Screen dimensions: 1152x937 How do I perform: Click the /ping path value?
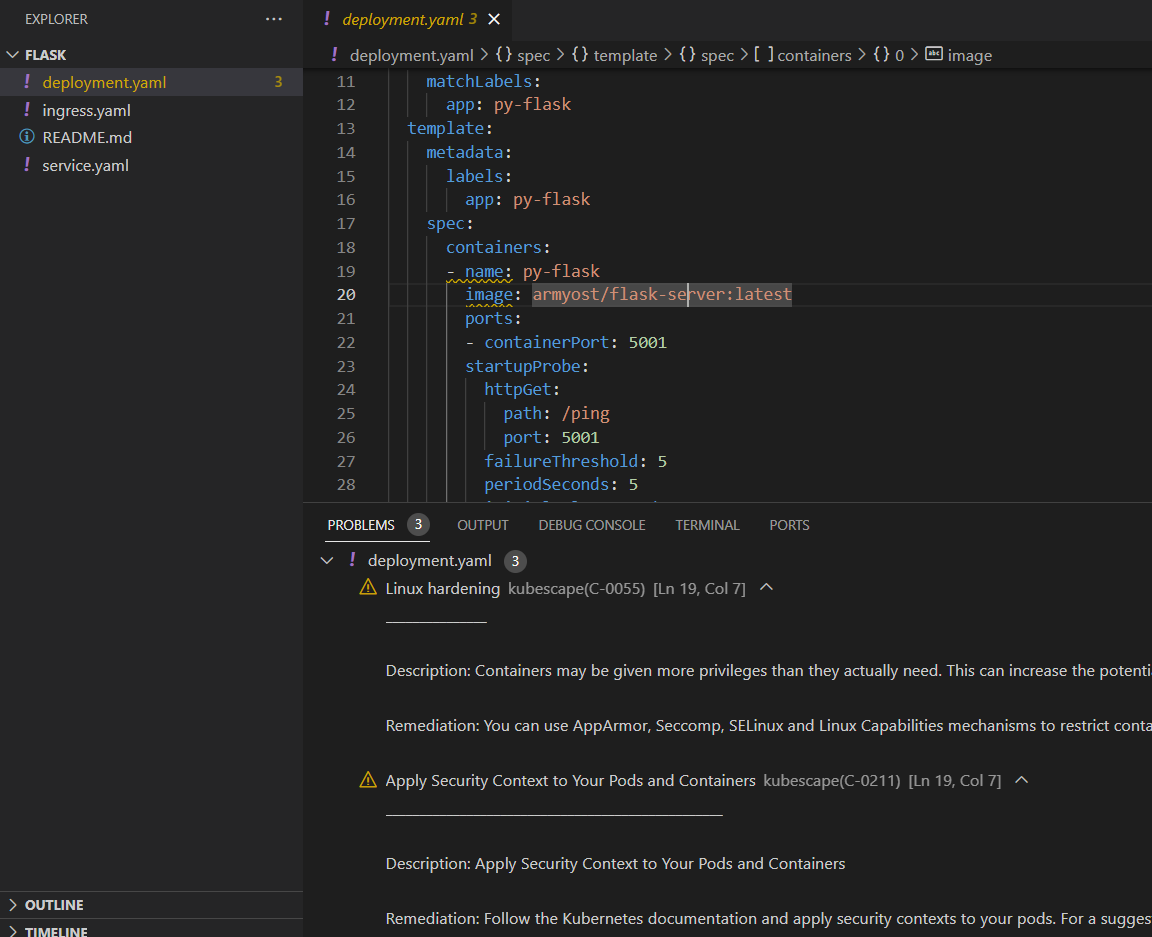click(x=586, y=414)
